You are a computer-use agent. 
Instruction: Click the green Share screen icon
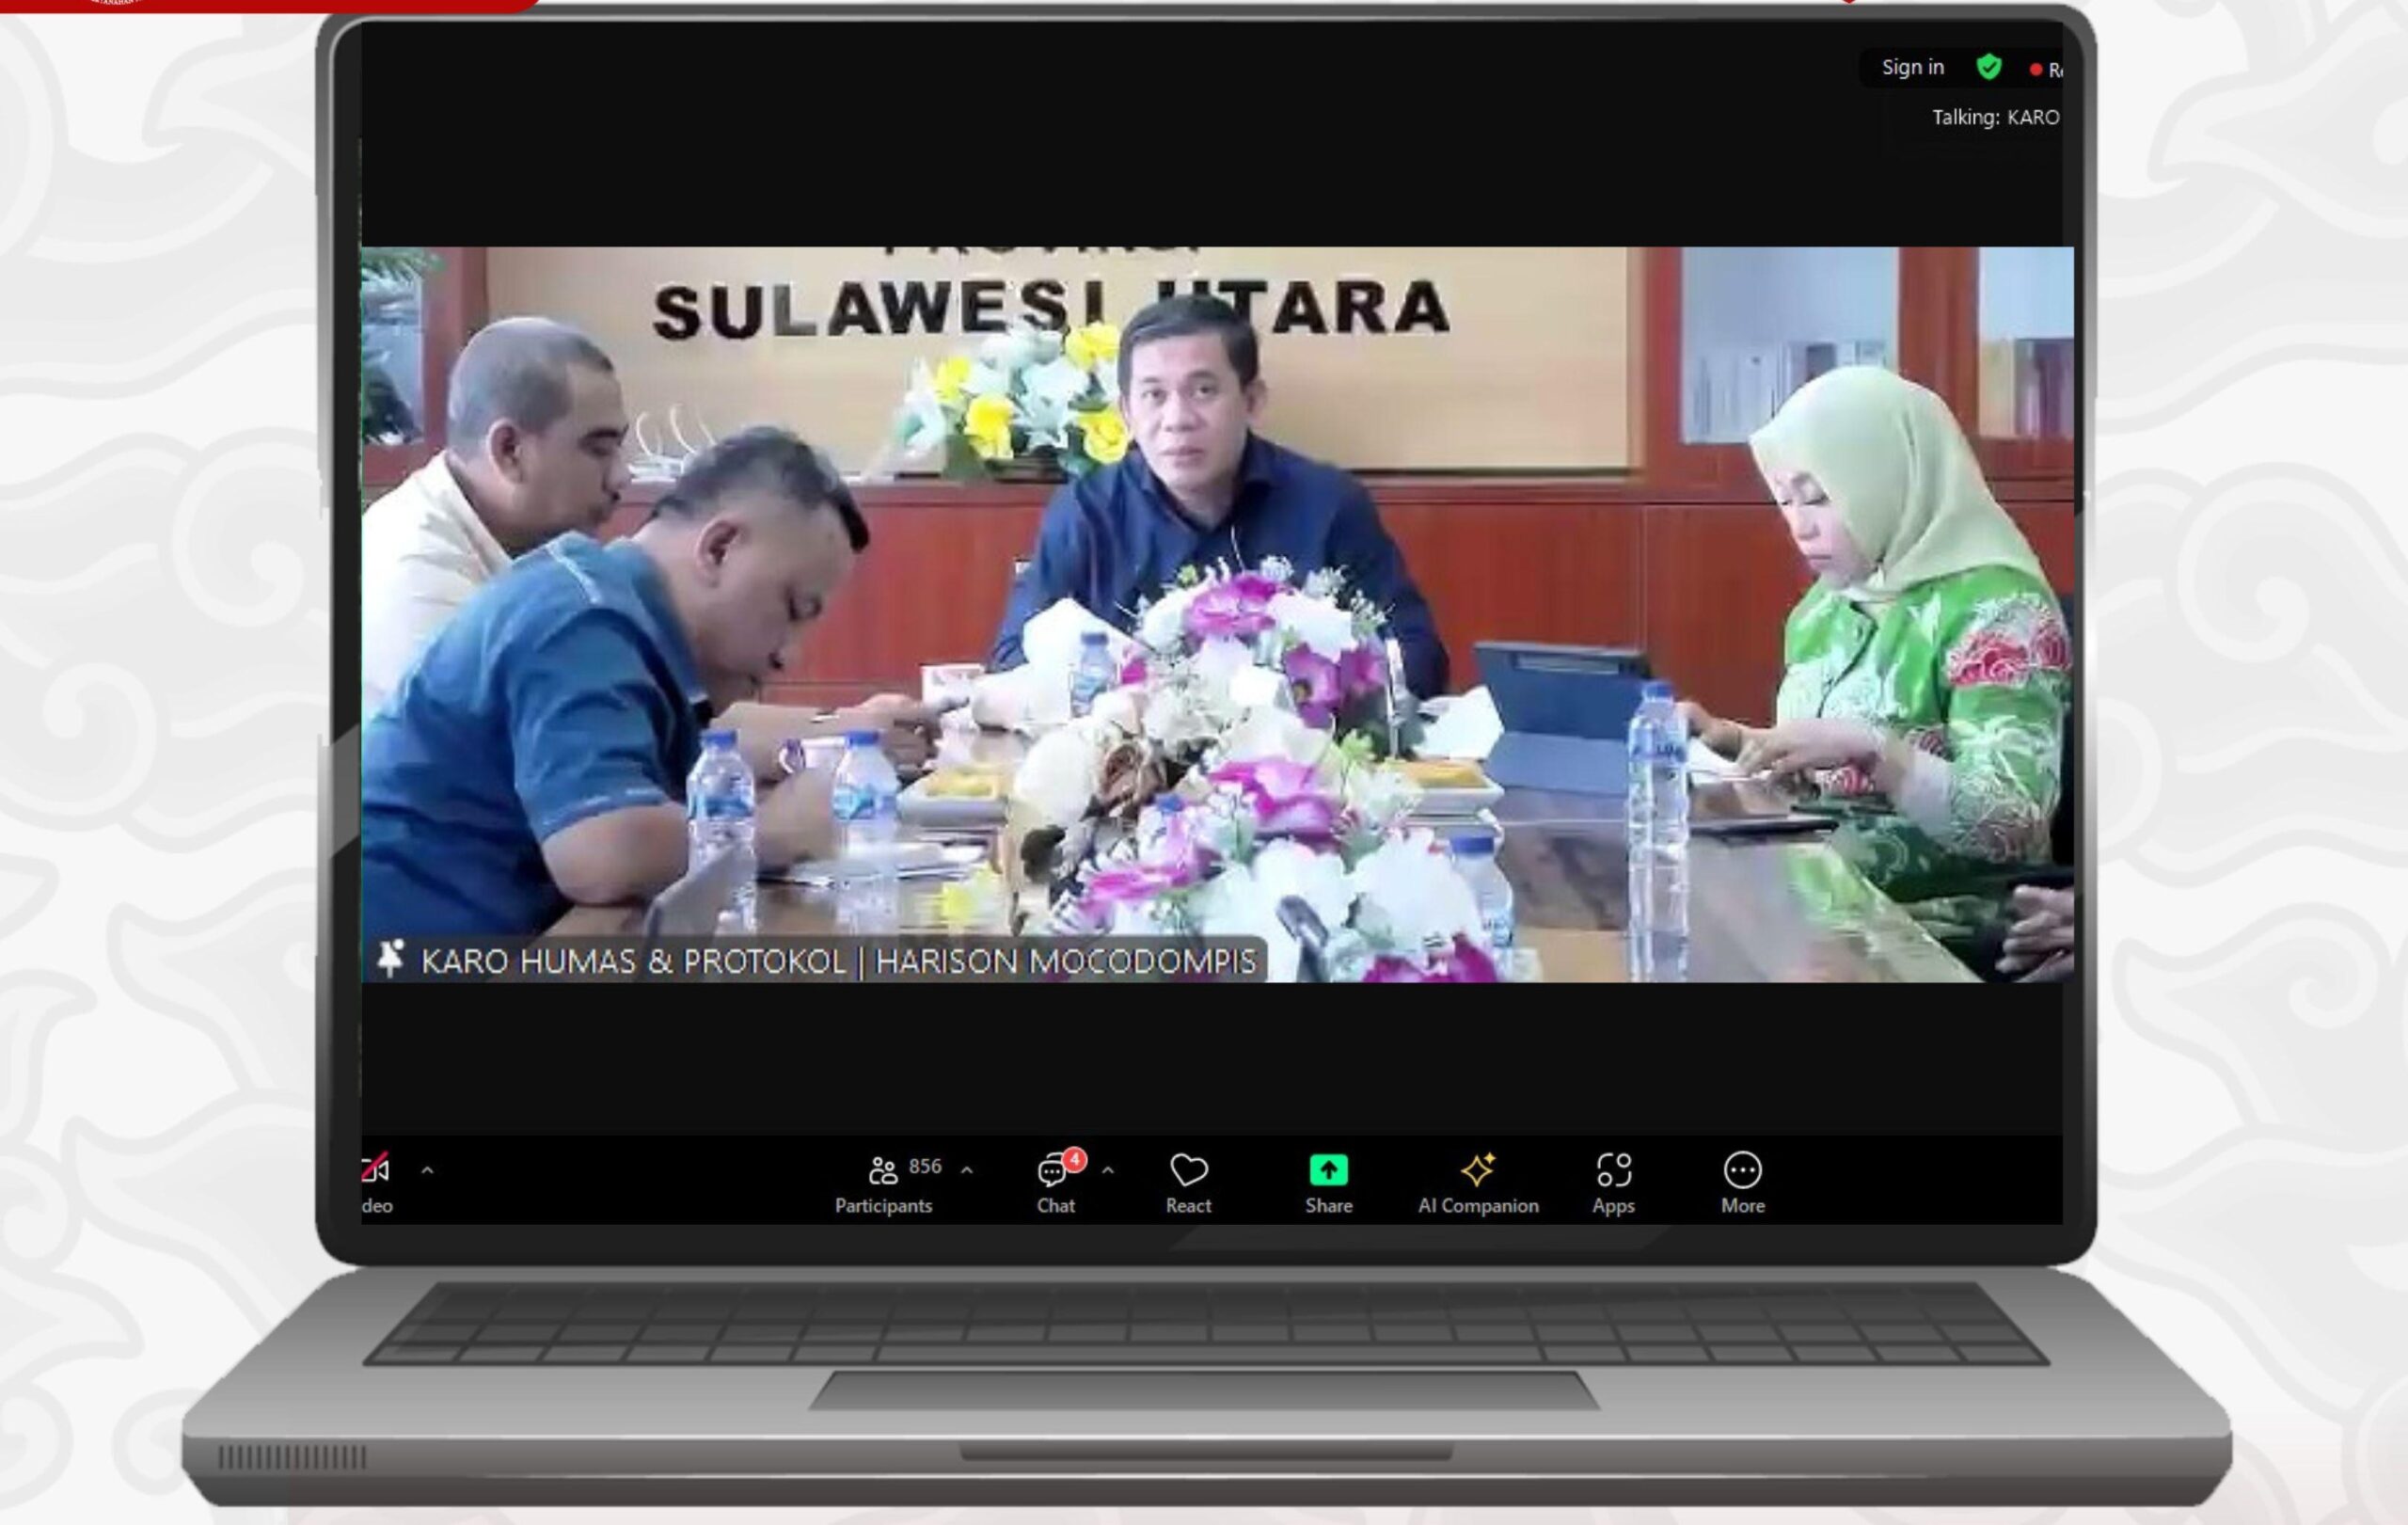(x=1328, y=1169)
